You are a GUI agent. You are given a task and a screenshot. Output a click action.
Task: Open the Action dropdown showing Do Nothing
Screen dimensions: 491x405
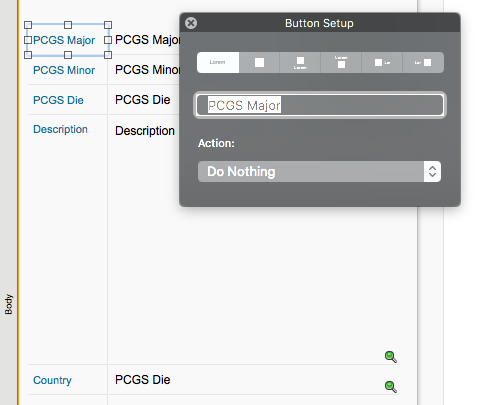pyautogui.click(x=319, y=172)
